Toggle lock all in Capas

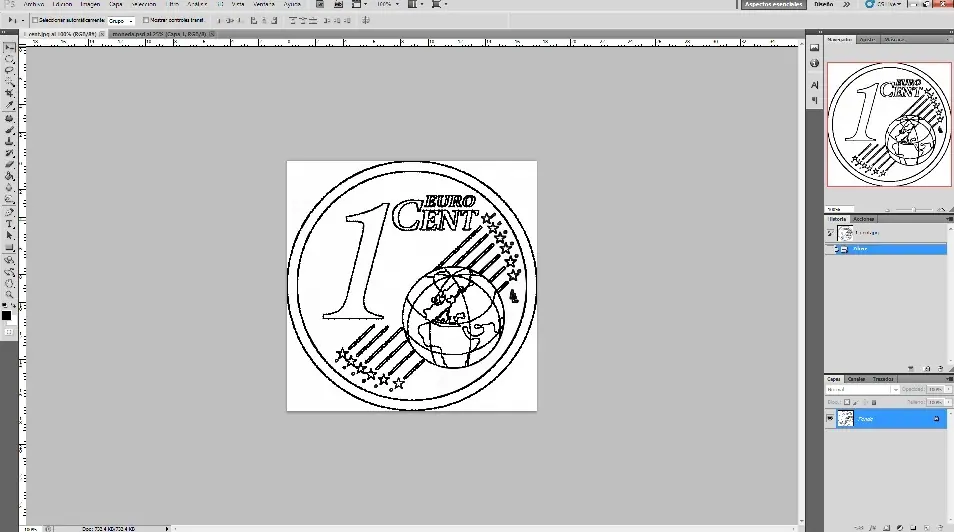pos(874,402)
